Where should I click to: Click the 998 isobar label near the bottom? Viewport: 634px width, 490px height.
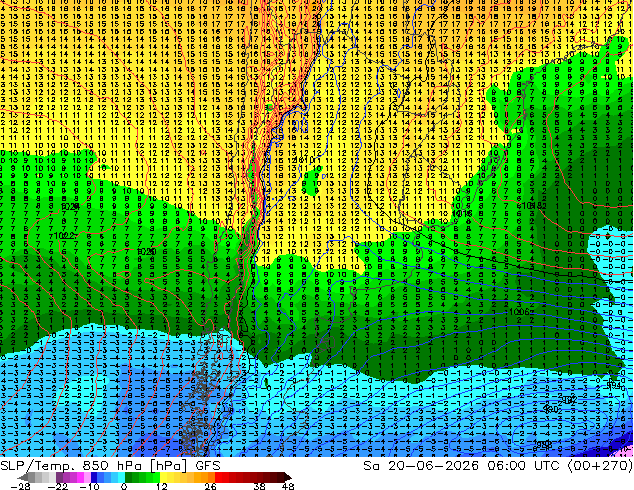point(544,444)
